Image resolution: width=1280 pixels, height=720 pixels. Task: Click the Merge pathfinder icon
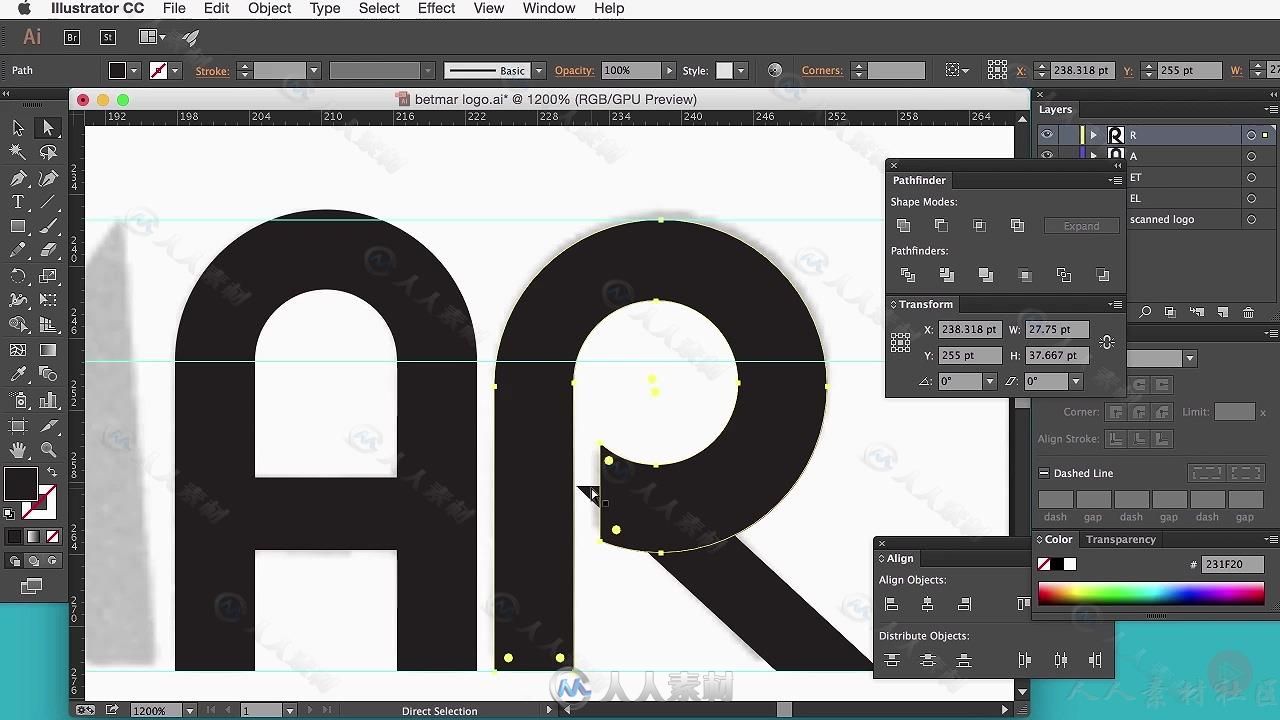[986, 275]
